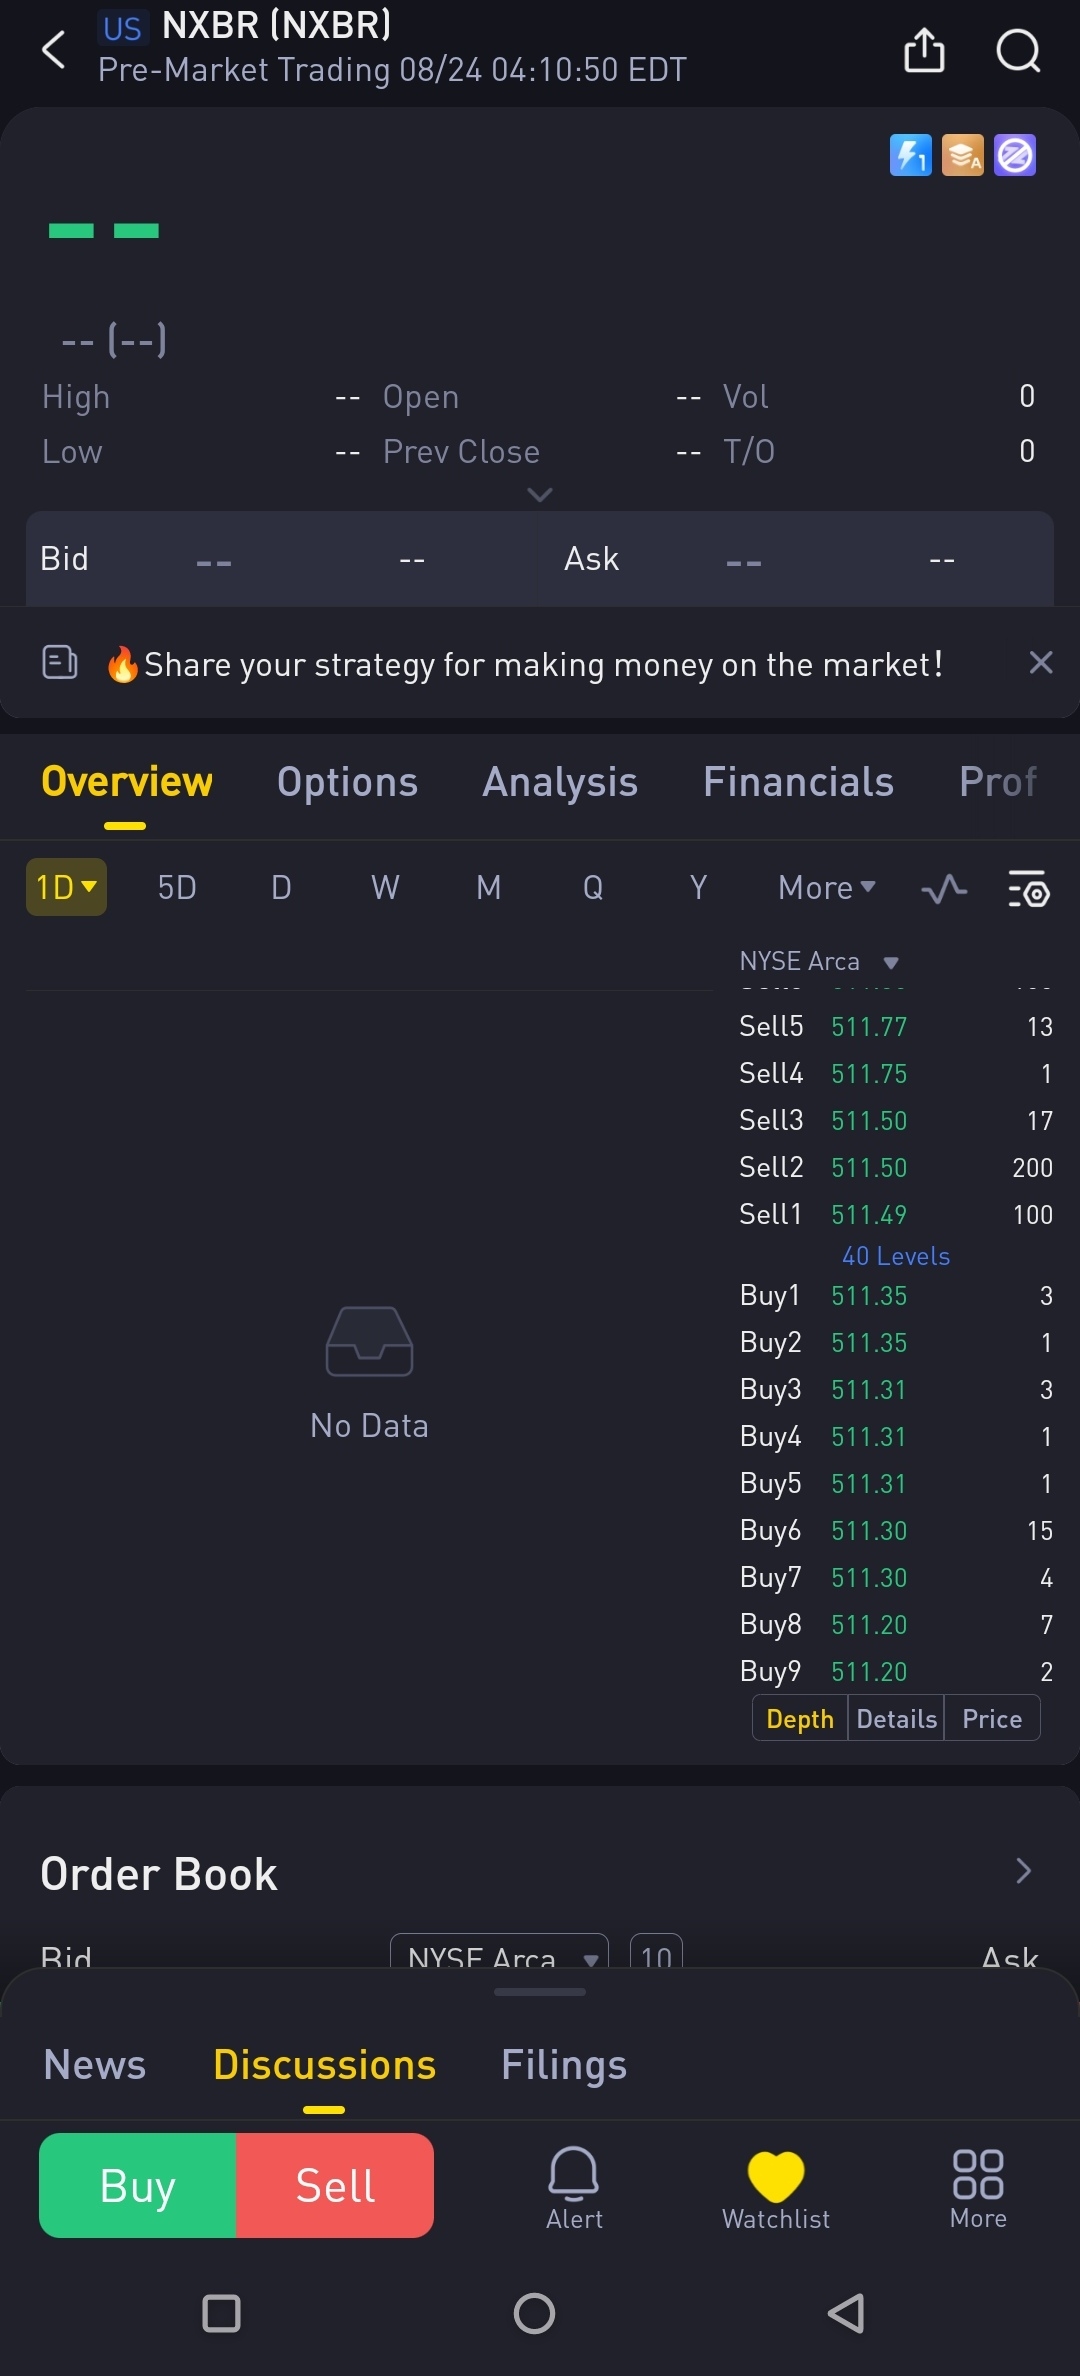This screenshot has height=2376, width=1080.
Task: Open the More grid icon
Action: pyautogui.click(x=978, y=2186)
